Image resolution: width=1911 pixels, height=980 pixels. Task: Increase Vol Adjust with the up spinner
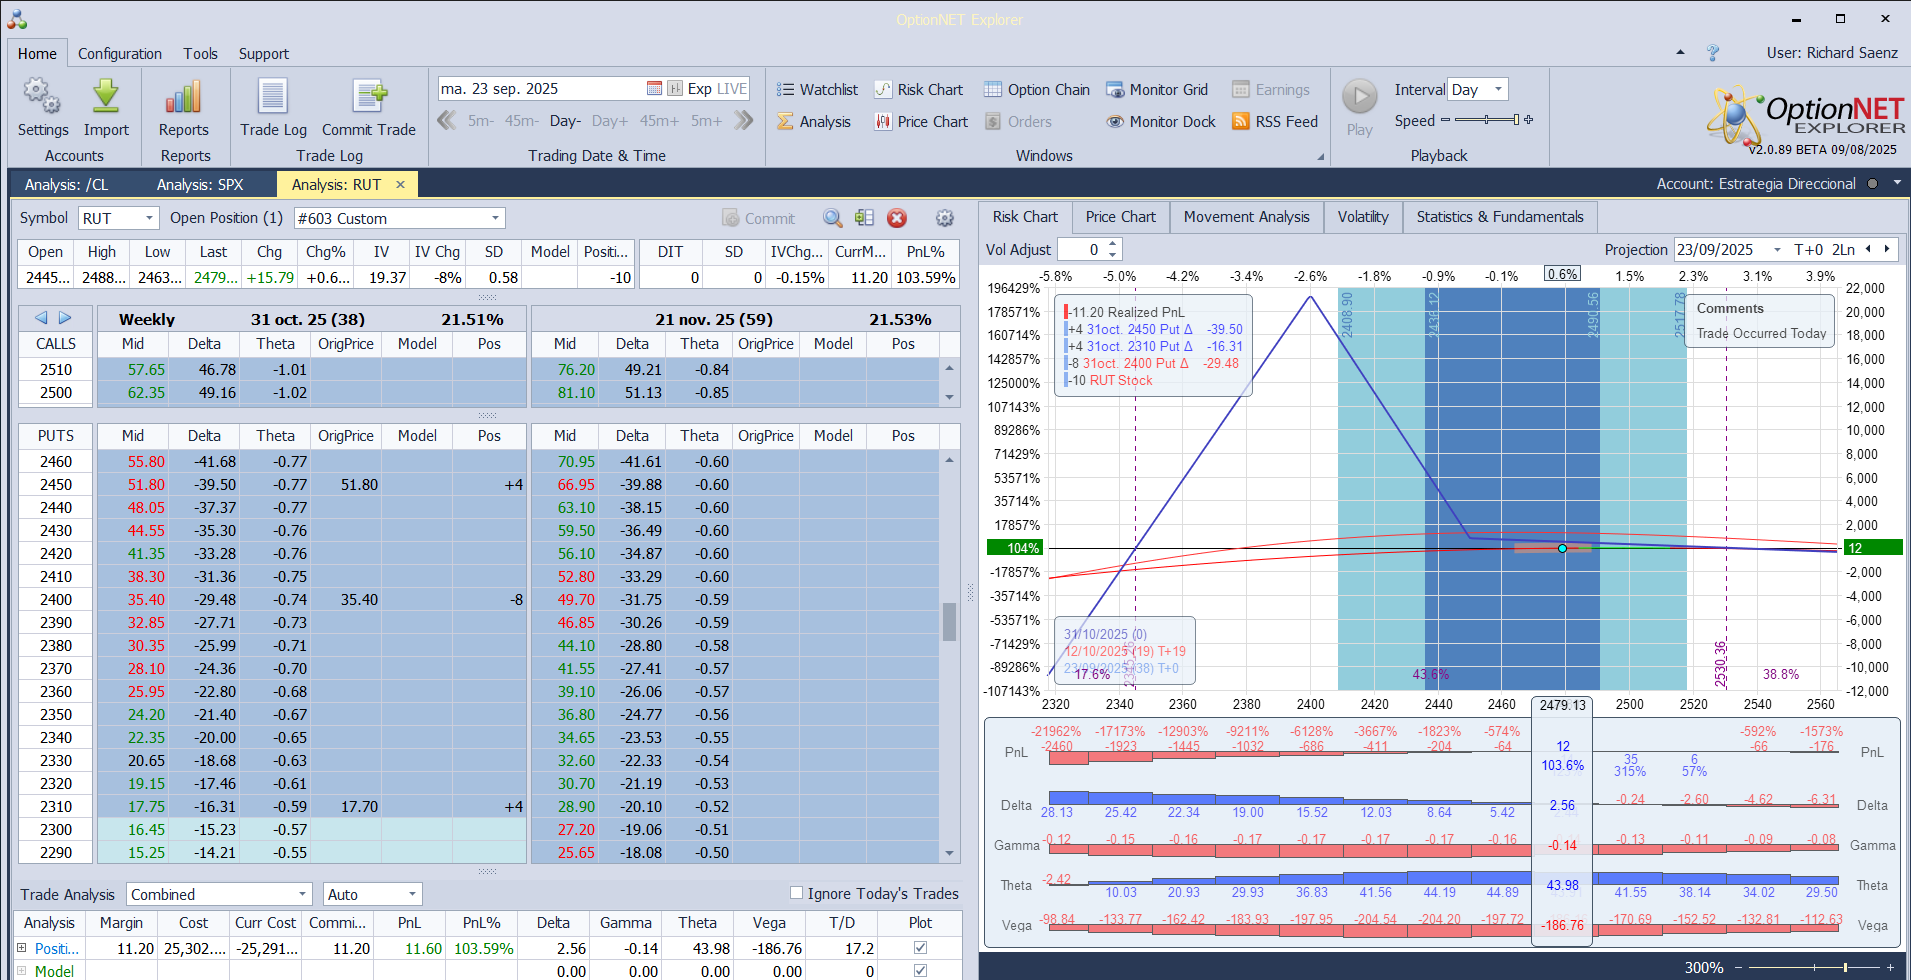(x=1113, y=244)
